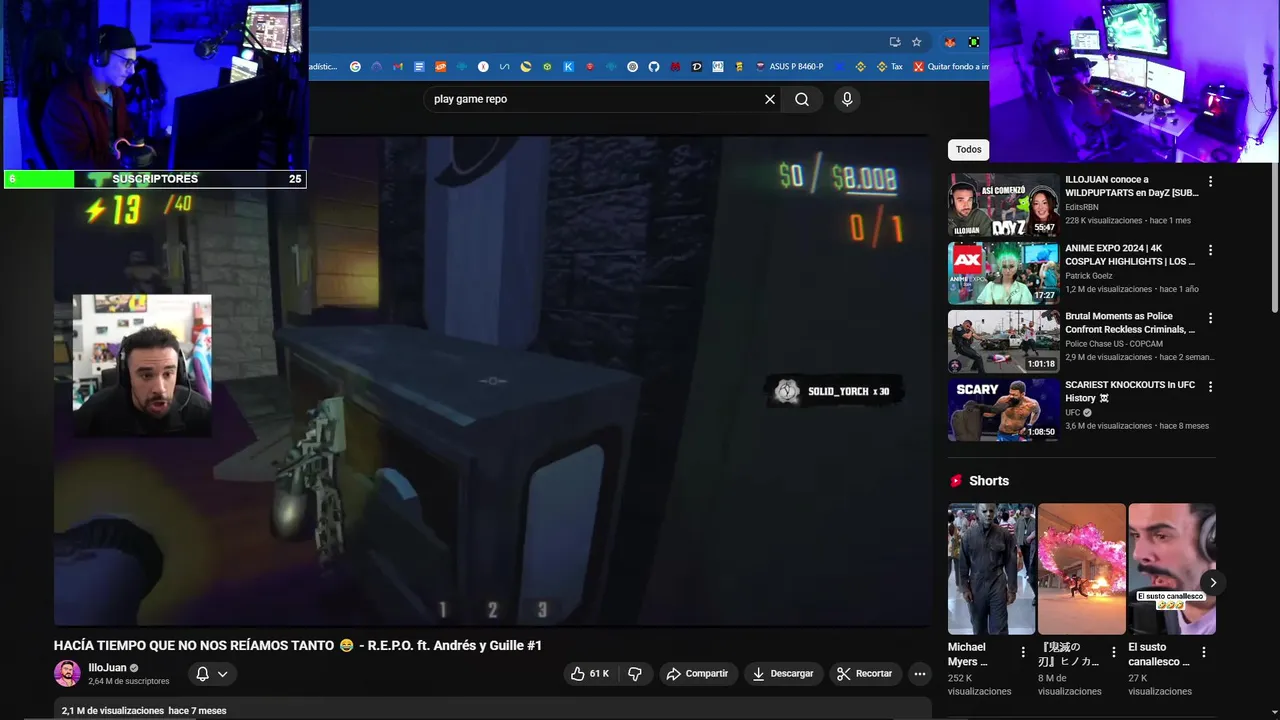Open the GitHub bookmark
1280x720 pixels.
point(654,67)
